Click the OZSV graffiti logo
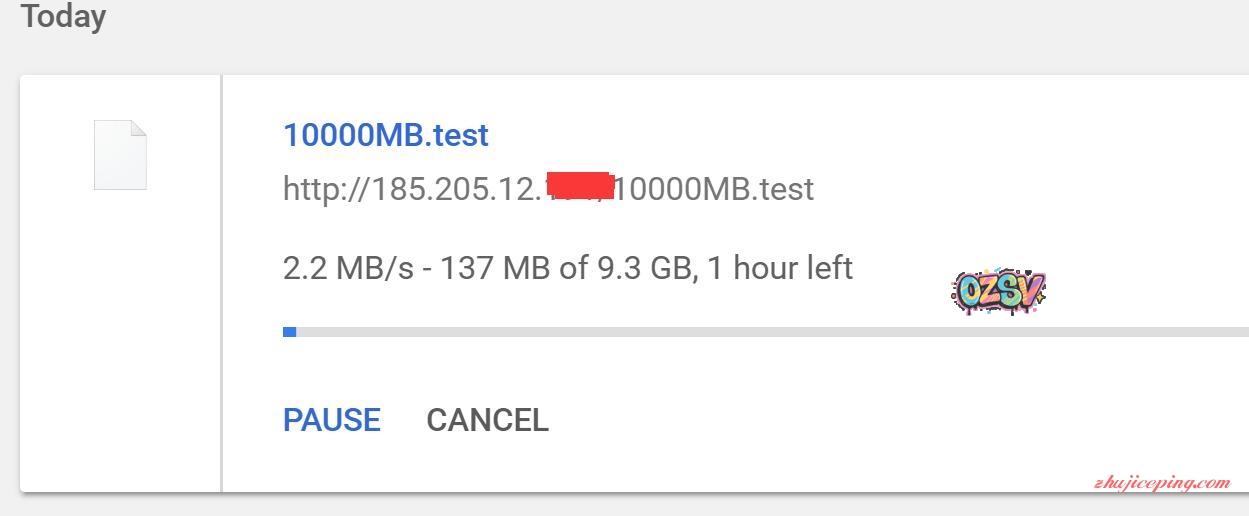 (x=997, y=291)
